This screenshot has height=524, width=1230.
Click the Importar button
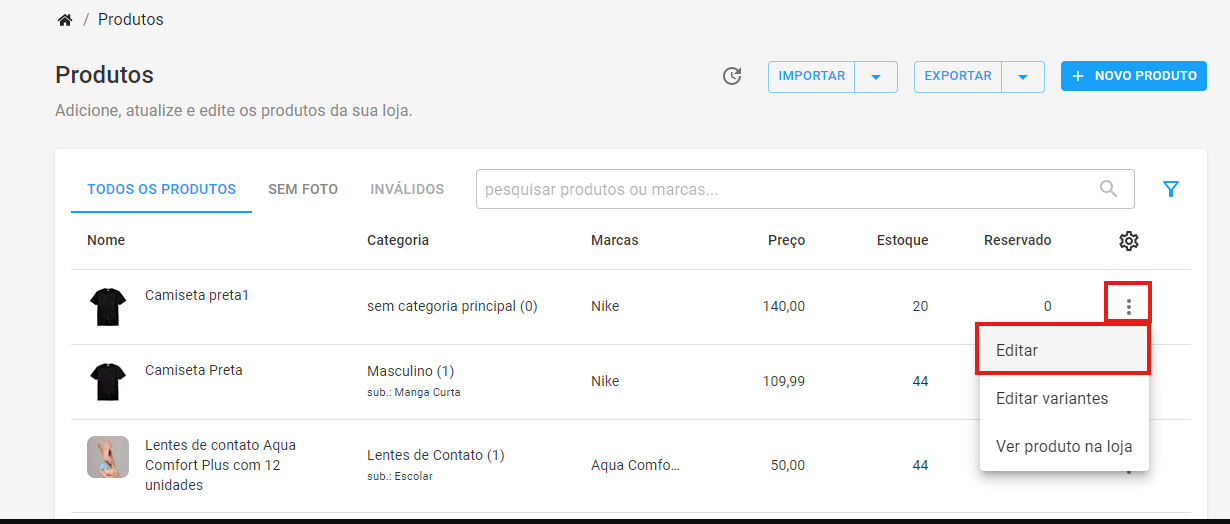[x=812, y=77]
